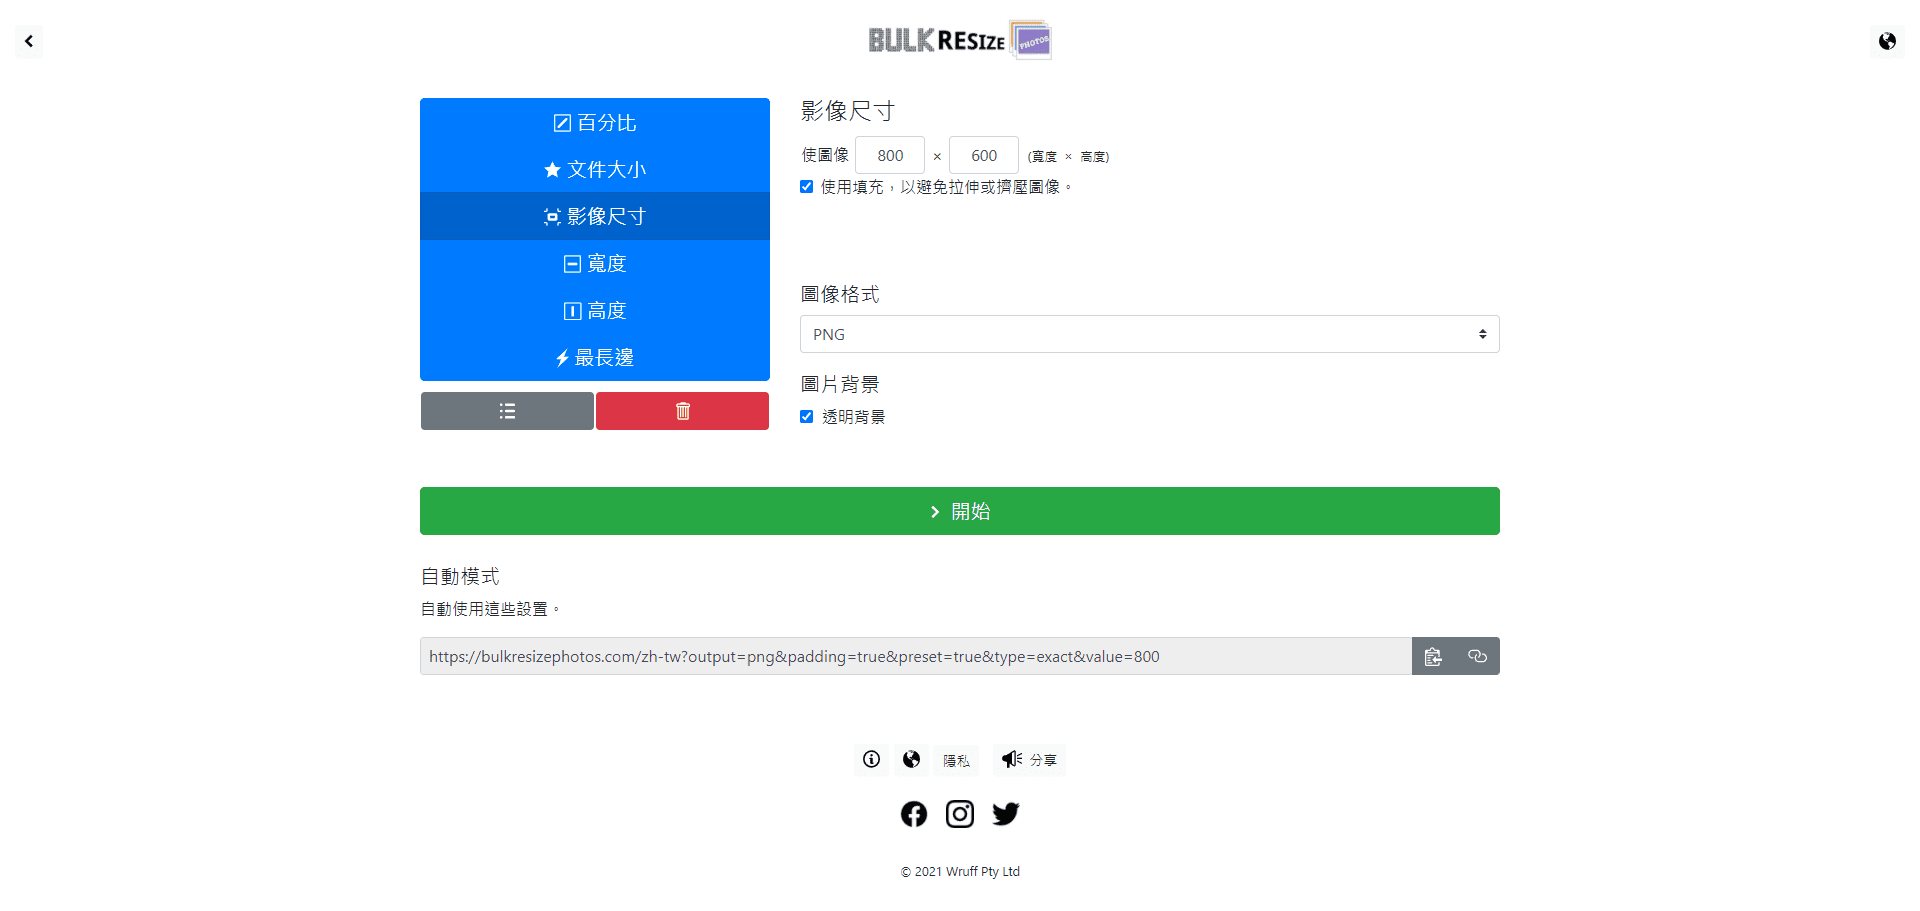Select the 百分比 resize mode

(x=595, y=122)
